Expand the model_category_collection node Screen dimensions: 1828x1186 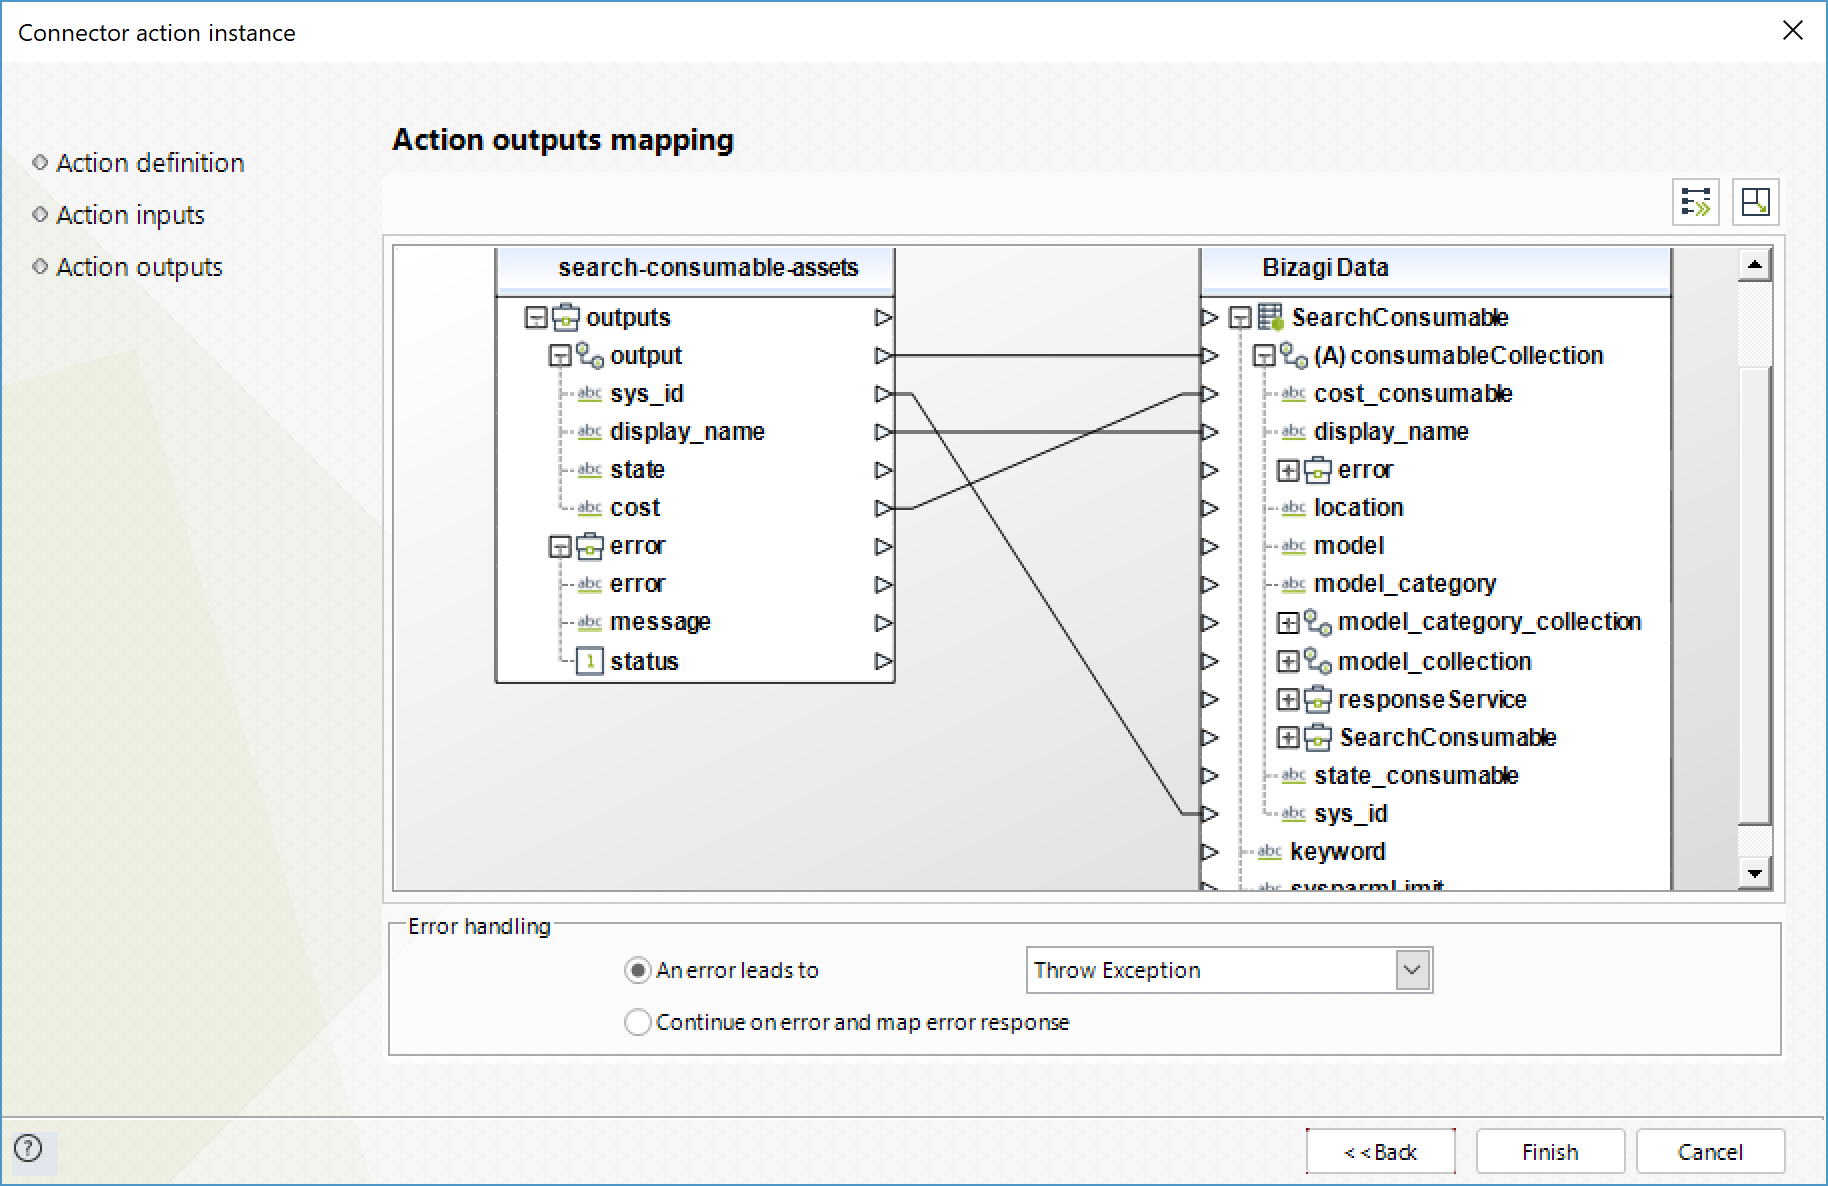1289,623
